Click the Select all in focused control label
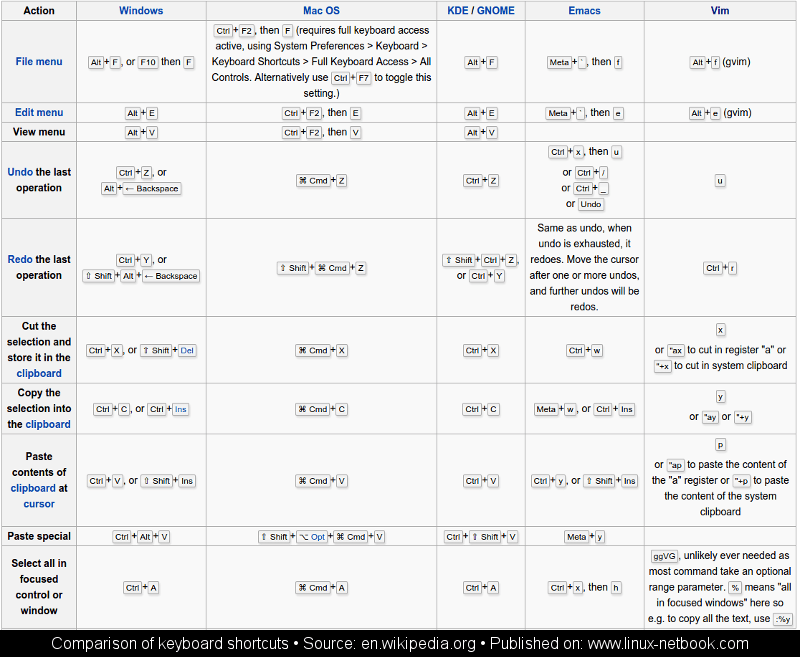Image resolution: width=800 pixels, height=657 pixels. (x=39, y=587)
